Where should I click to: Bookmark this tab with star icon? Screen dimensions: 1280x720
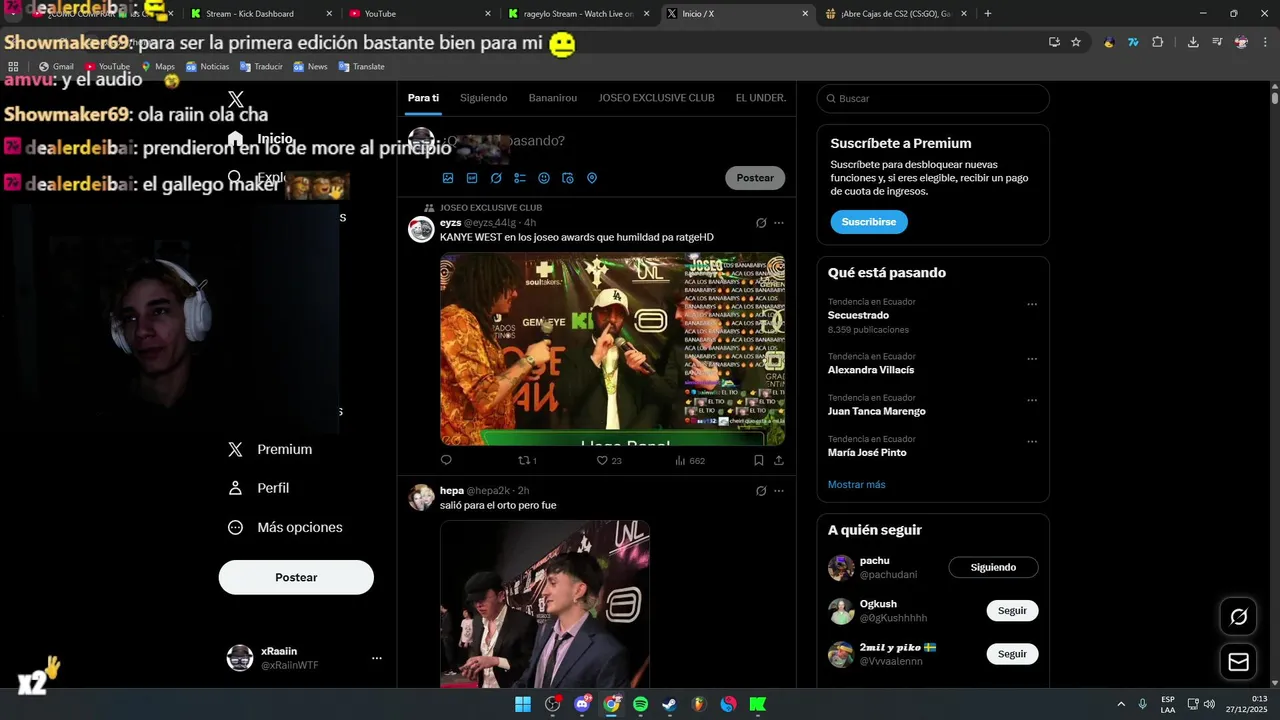click(1076, 42)
